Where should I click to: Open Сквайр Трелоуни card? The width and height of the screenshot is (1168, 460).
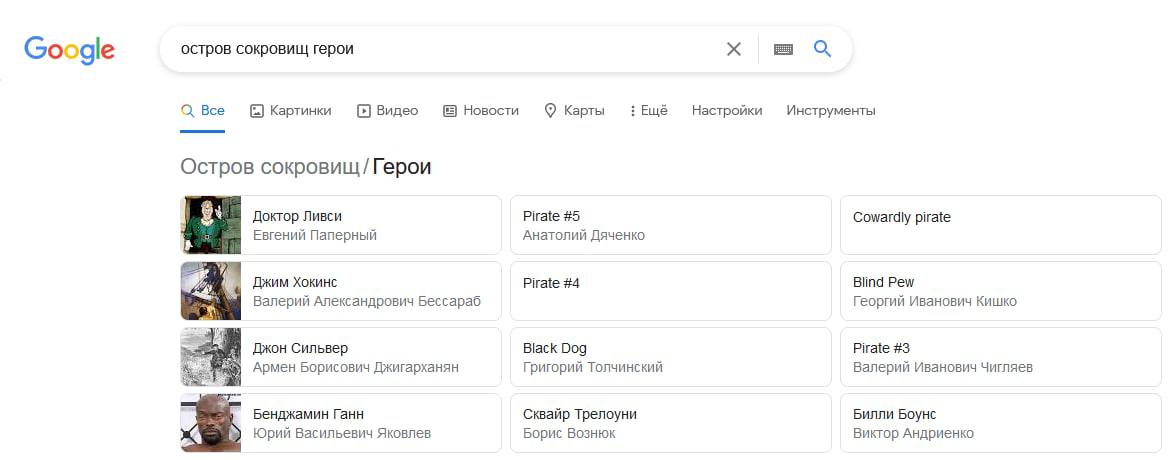pos(670,423)
